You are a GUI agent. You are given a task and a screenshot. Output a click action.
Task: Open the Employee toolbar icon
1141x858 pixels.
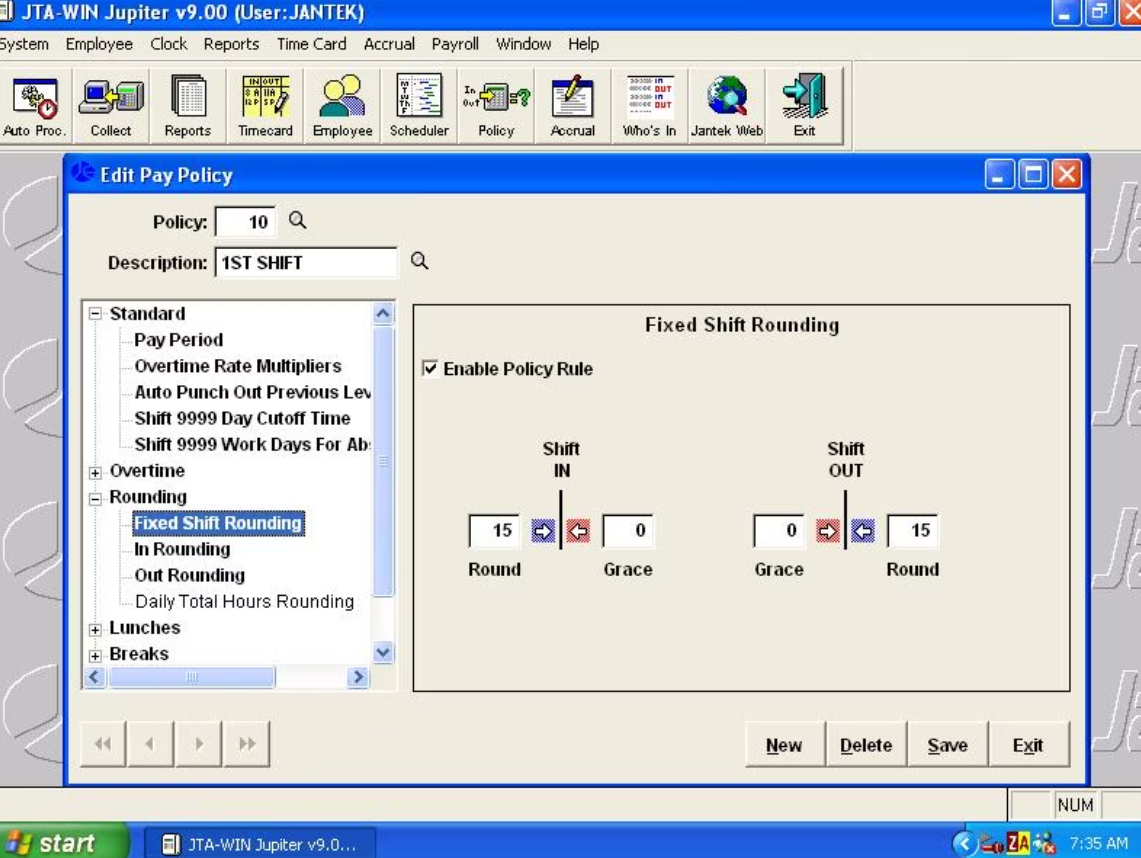coord(342,106)
